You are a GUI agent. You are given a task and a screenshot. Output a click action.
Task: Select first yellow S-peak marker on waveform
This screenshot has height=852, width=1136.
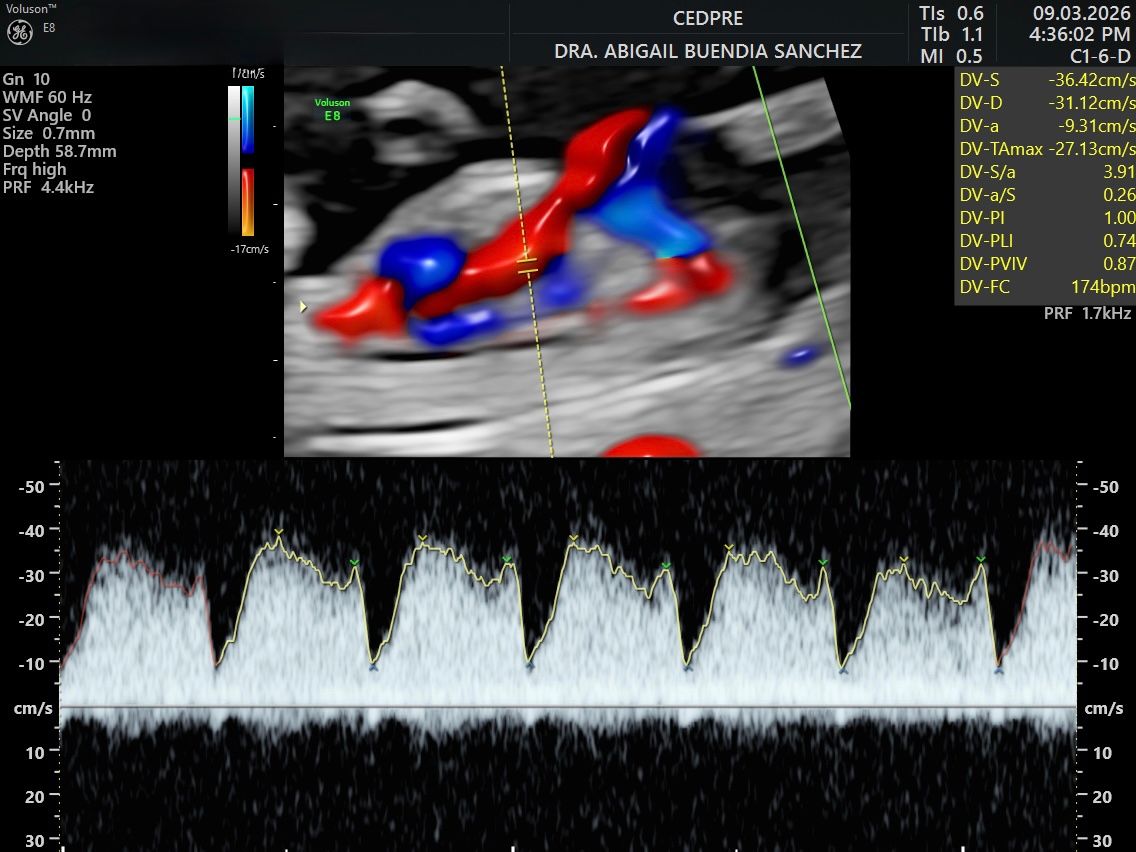click(x=279, y=532)
